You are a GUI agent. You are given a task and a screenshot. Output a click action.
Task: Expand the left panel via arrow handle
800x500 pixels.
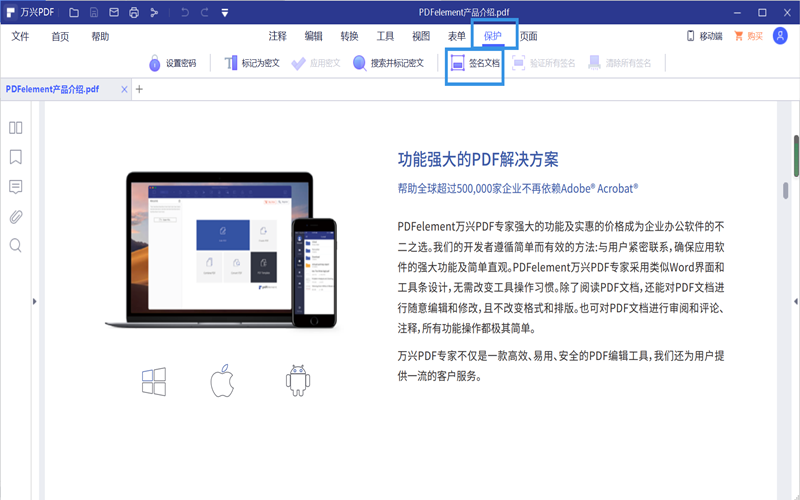pos(35,301)
